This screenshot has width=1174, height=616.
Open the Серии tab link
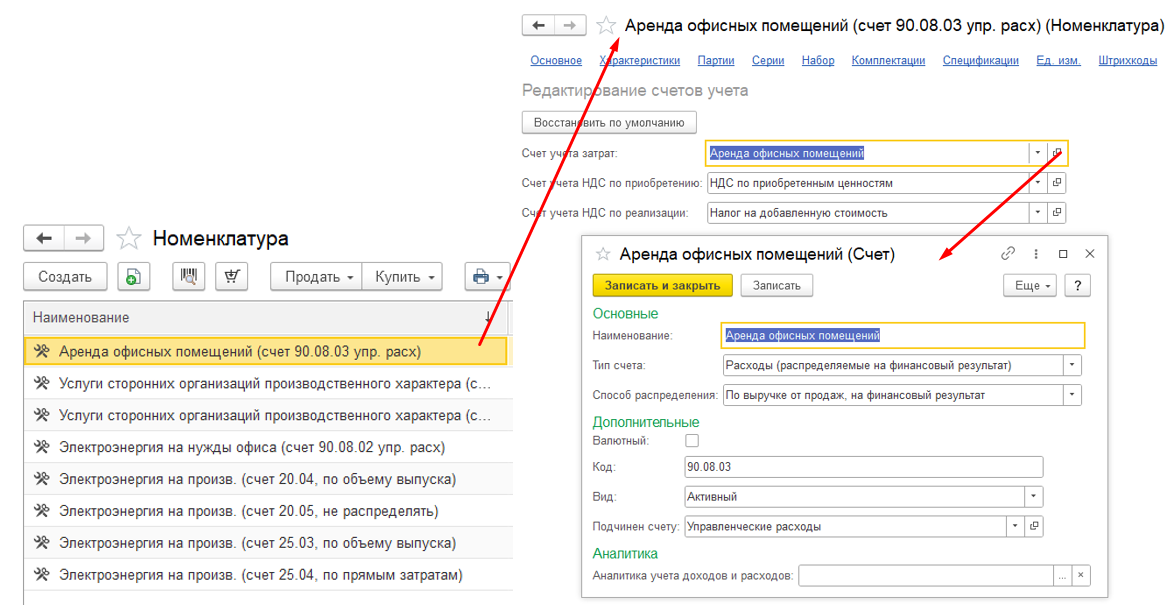(768, 61)
